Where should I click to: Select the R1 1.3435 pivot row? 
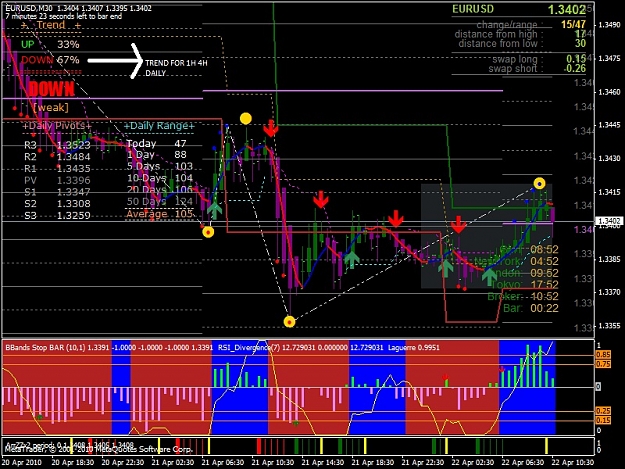pos(57,168)
